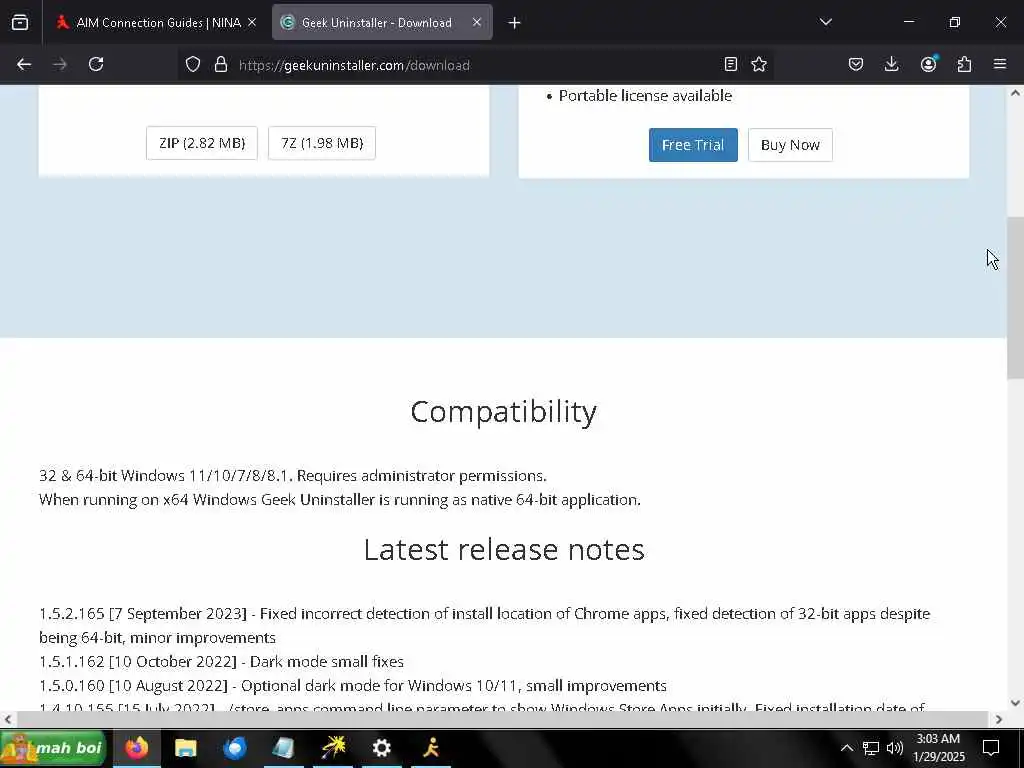Click the 1.5.1.162 Dark mode fixes line
This screenshot has width=1024, height=768.
[x=221, y=662]
